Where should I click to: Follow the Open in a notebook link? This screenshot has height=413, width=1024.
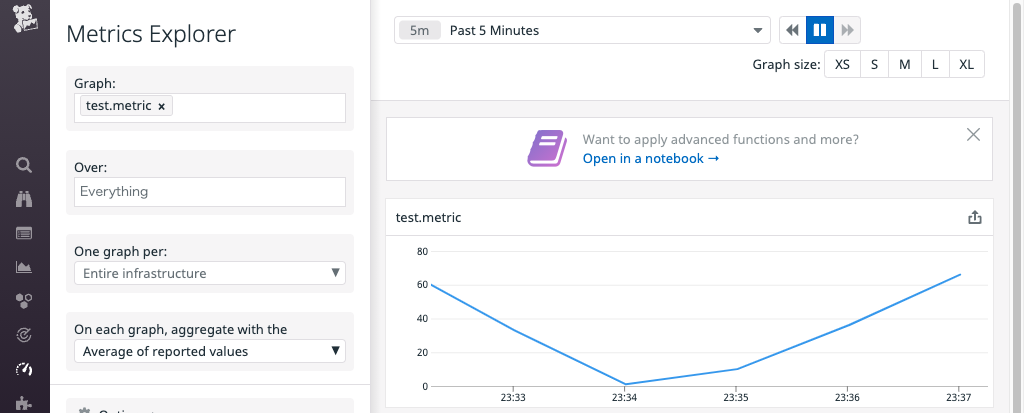pyautogui.click(x=651, y=159)
